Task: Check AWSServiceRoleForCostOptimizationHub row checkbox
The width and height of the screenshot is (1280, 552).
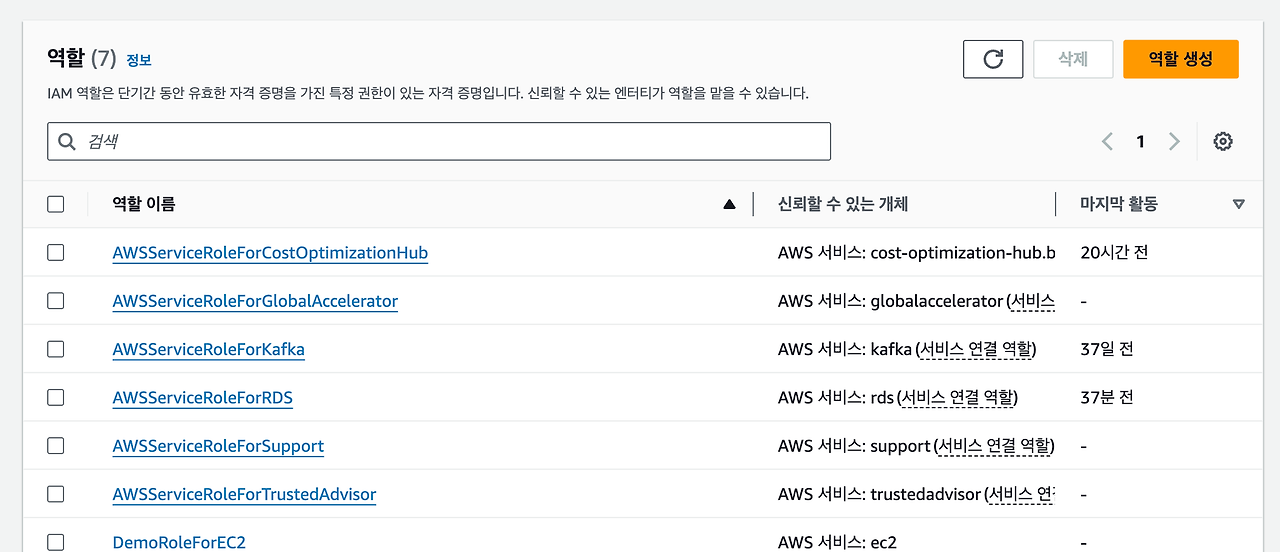Action: pyautogui.click(x=56, y=253)
